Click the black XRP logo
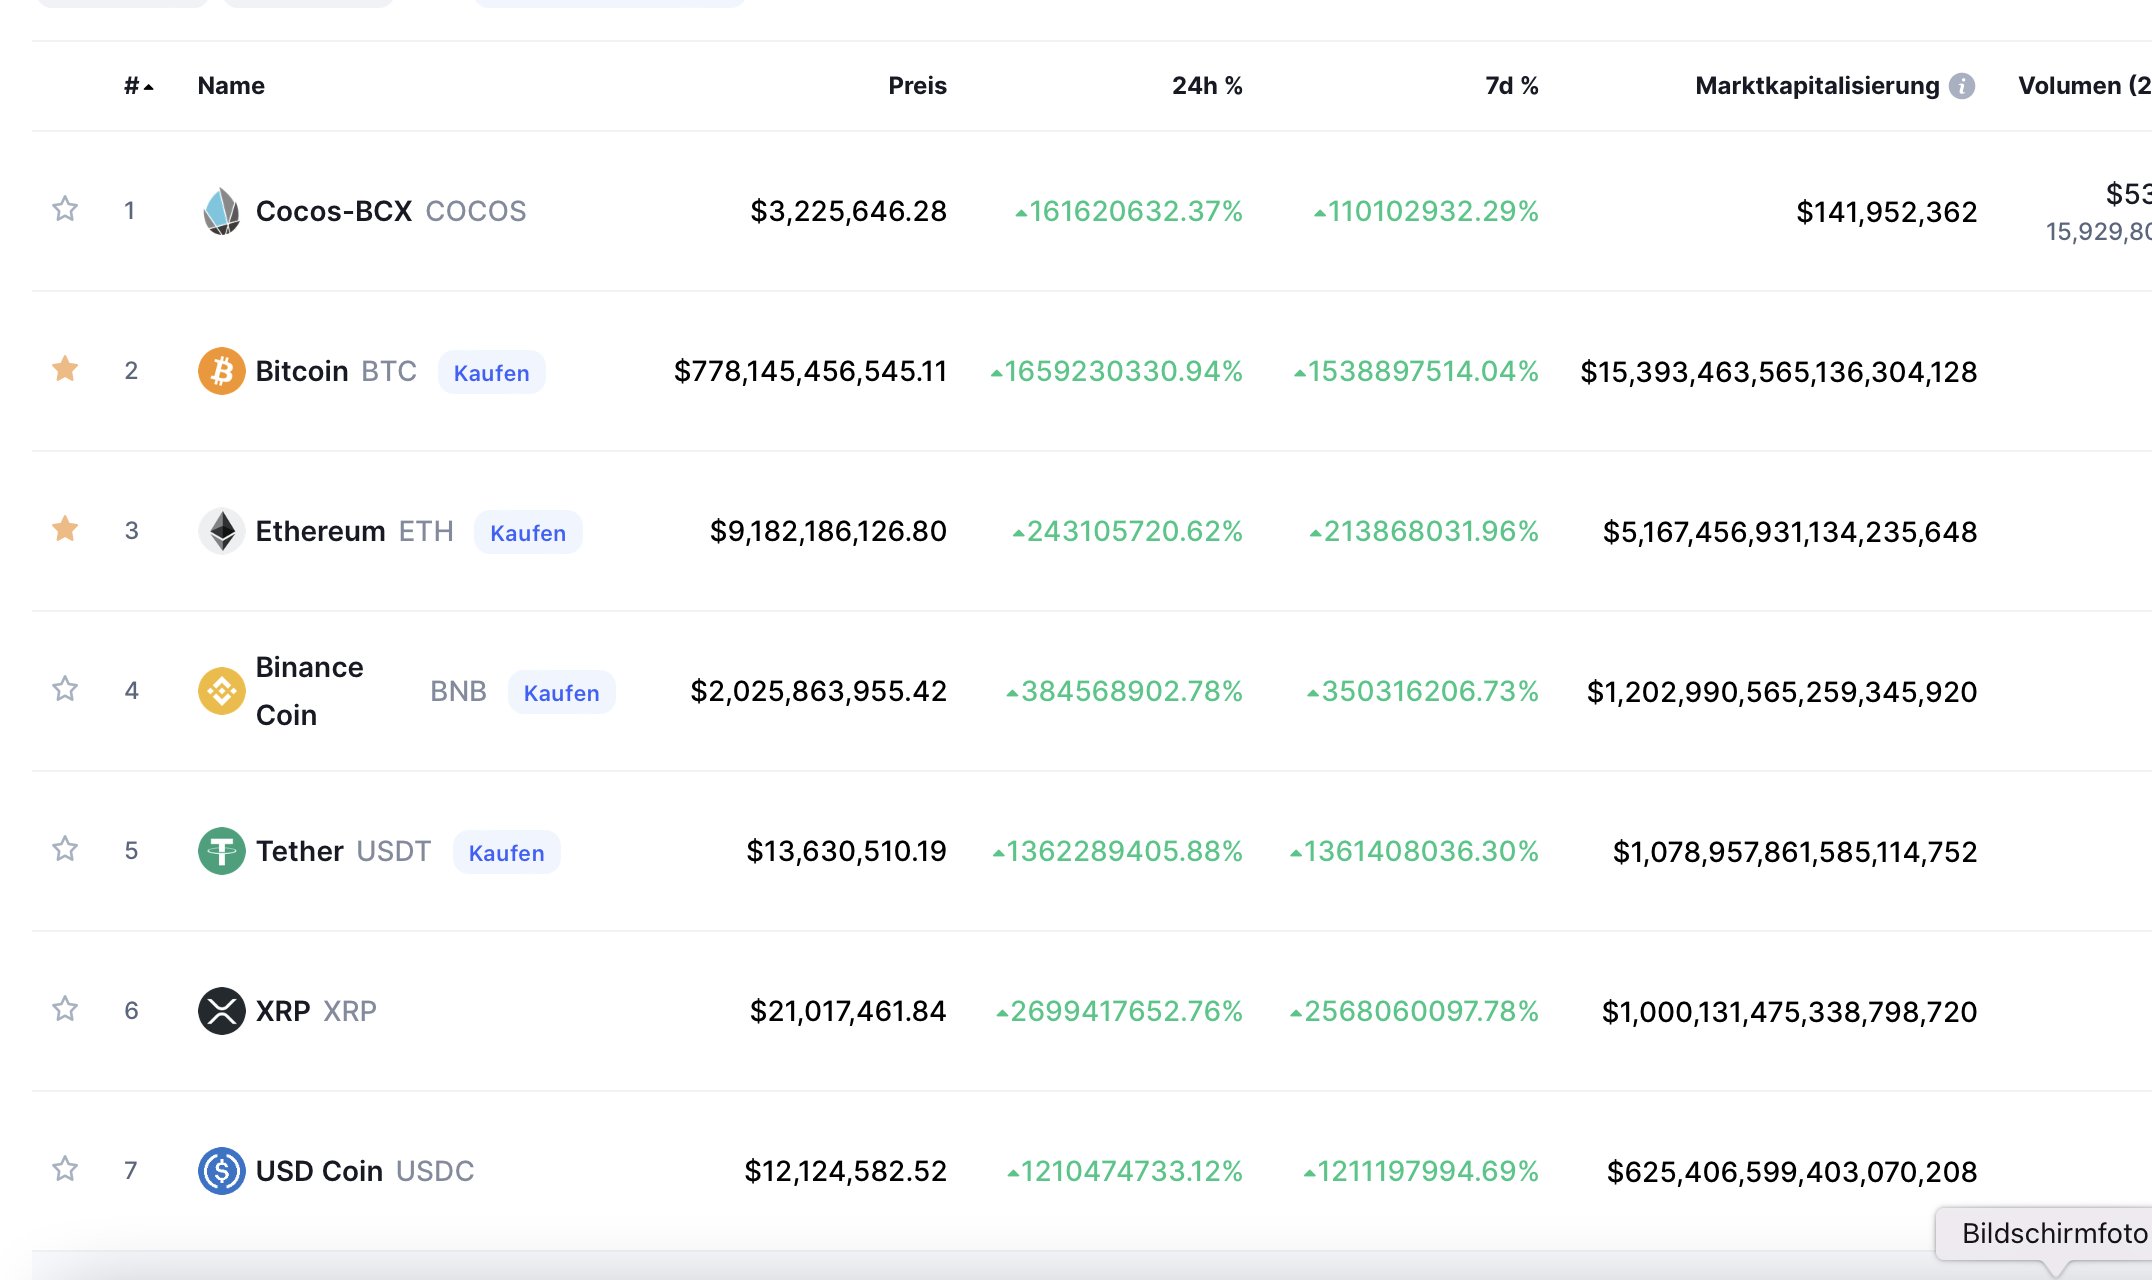This screenshot has width=2152, height=1280. click(221, 1011)
